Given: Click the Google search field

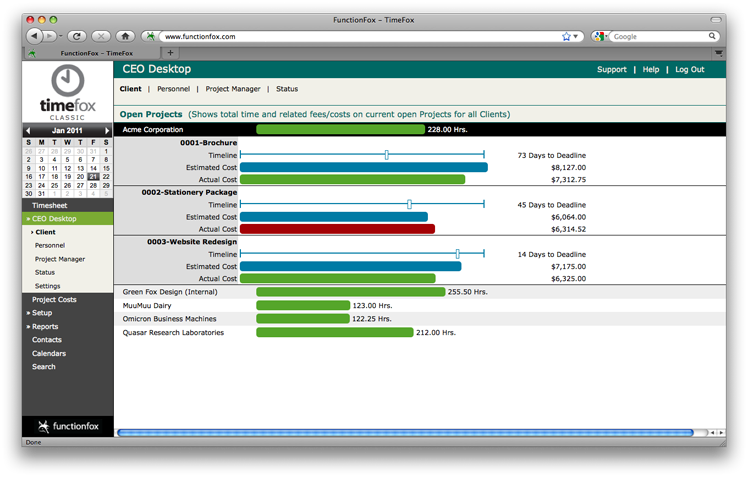Looking at the screenshot, I should (659, 36).
